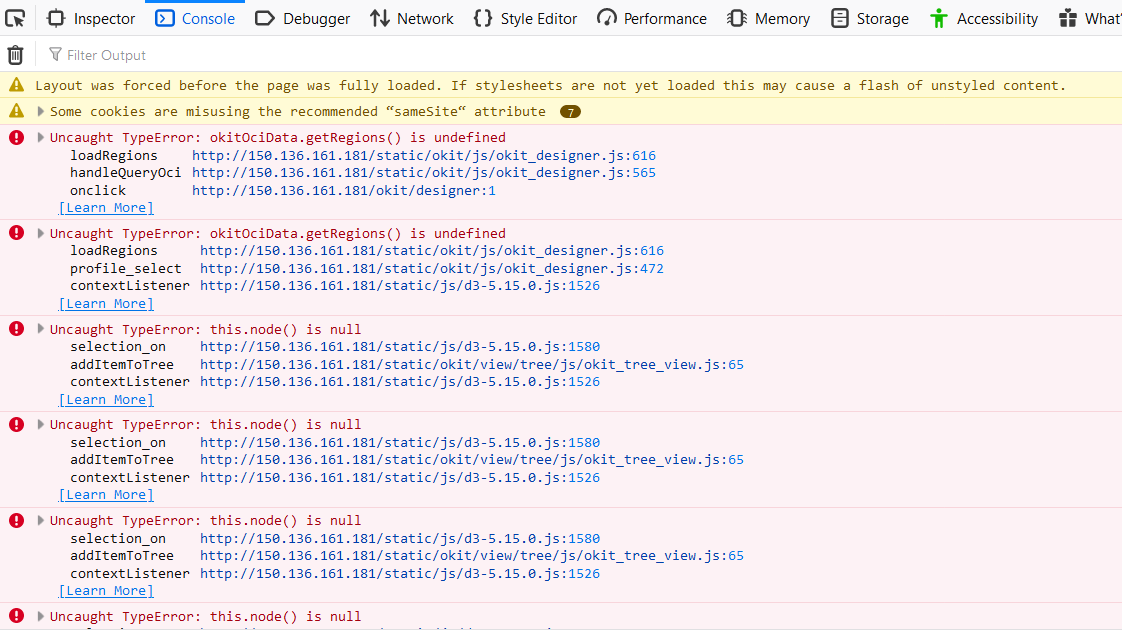Click loadRegions frame name in first error
Viewport: 1122px width, 630px height.
[114, 155]
